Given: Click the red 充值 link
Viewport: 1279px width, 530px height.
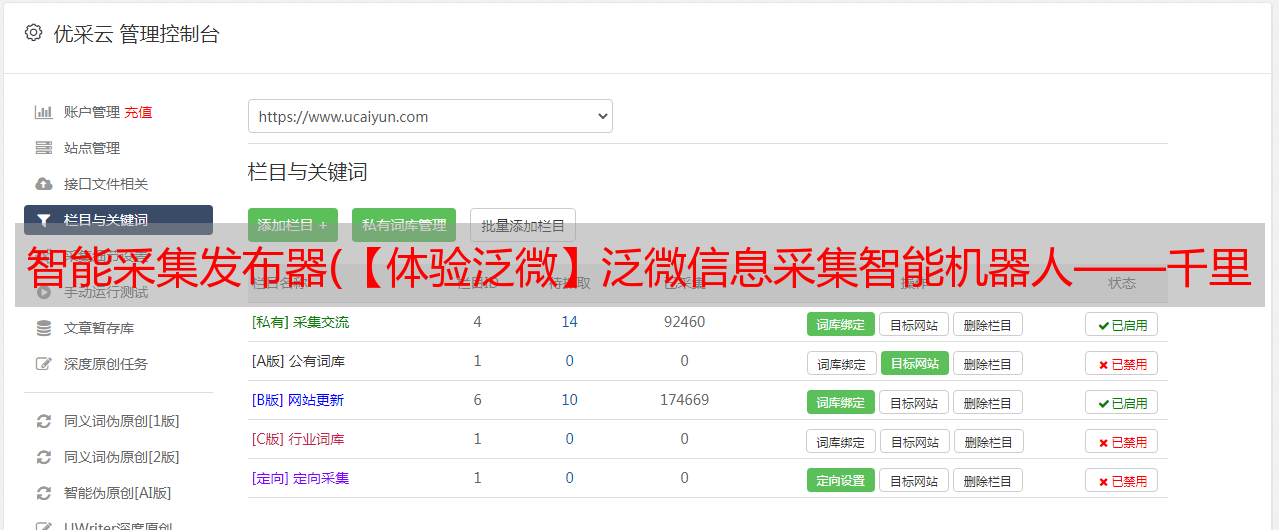Looking at the screenshot, I should (139, 112).
